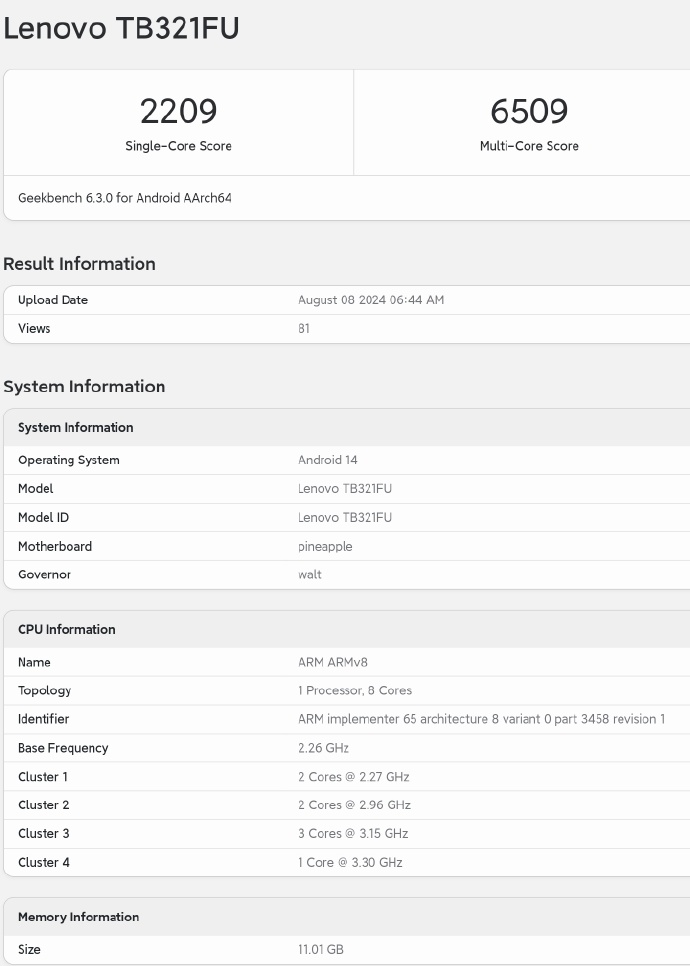Click the Lenovo TB321FU page title
Viewport: 690px width, 966px height.
pos(121,29)
